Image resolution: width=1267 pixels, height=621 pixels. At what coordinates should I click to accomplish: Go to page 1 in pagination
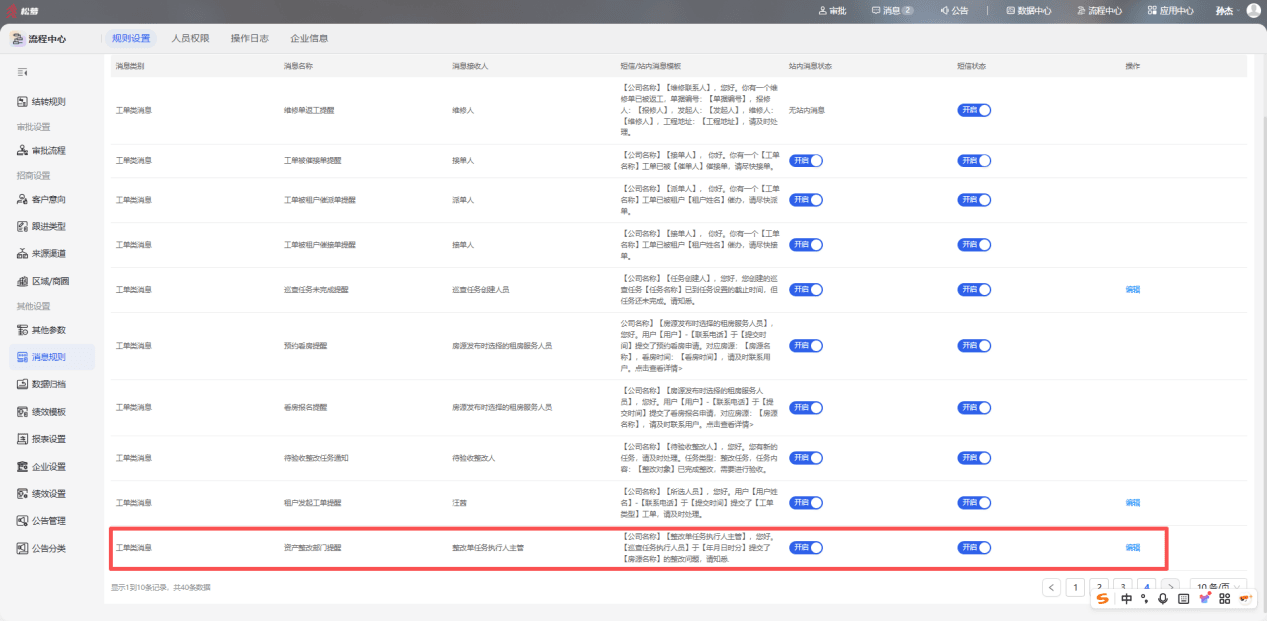[x=1075, y=587]
